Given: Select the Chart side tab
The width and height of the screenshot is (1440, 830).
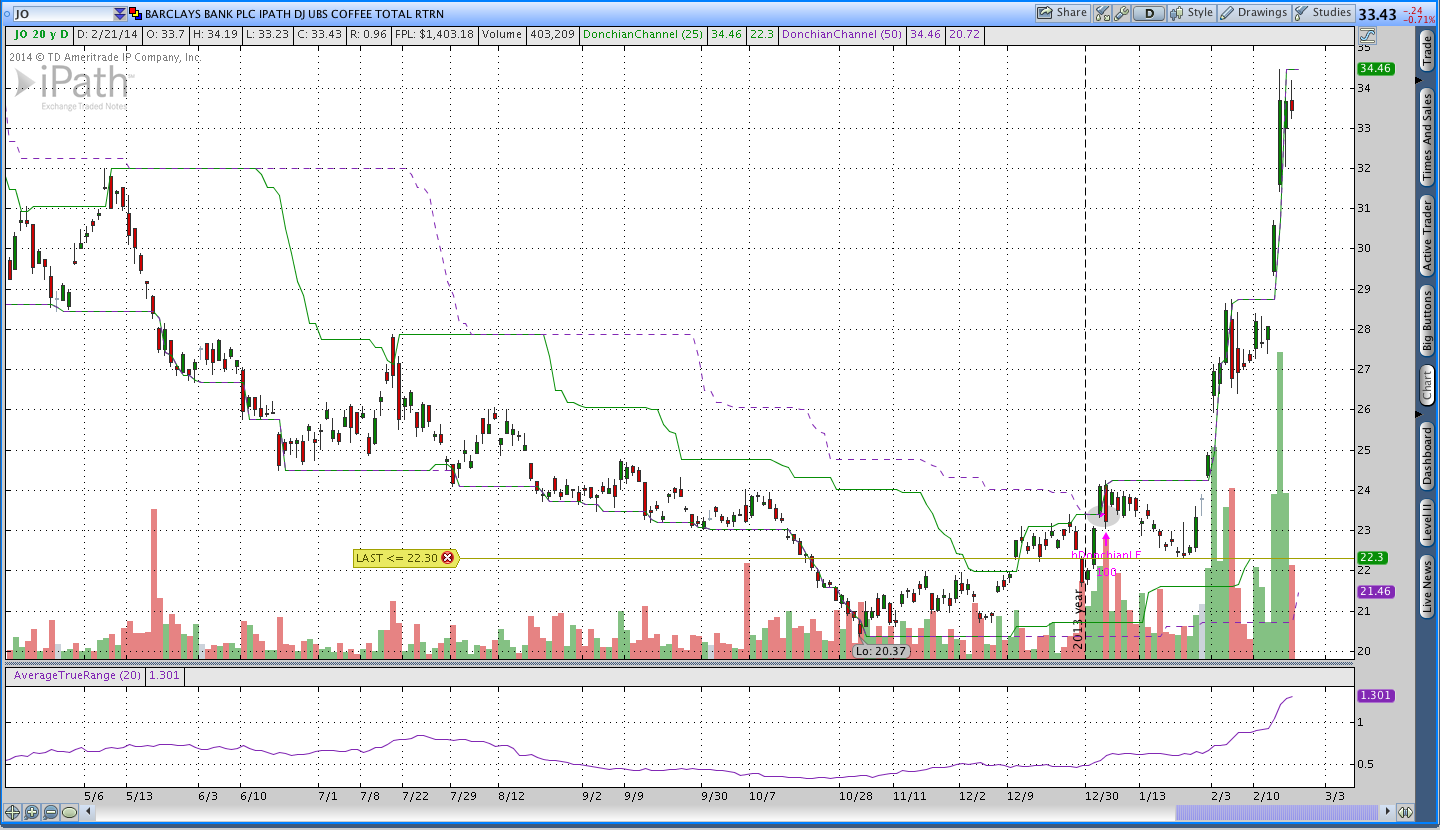Looking at the screenshot, I should [1427, 384].
